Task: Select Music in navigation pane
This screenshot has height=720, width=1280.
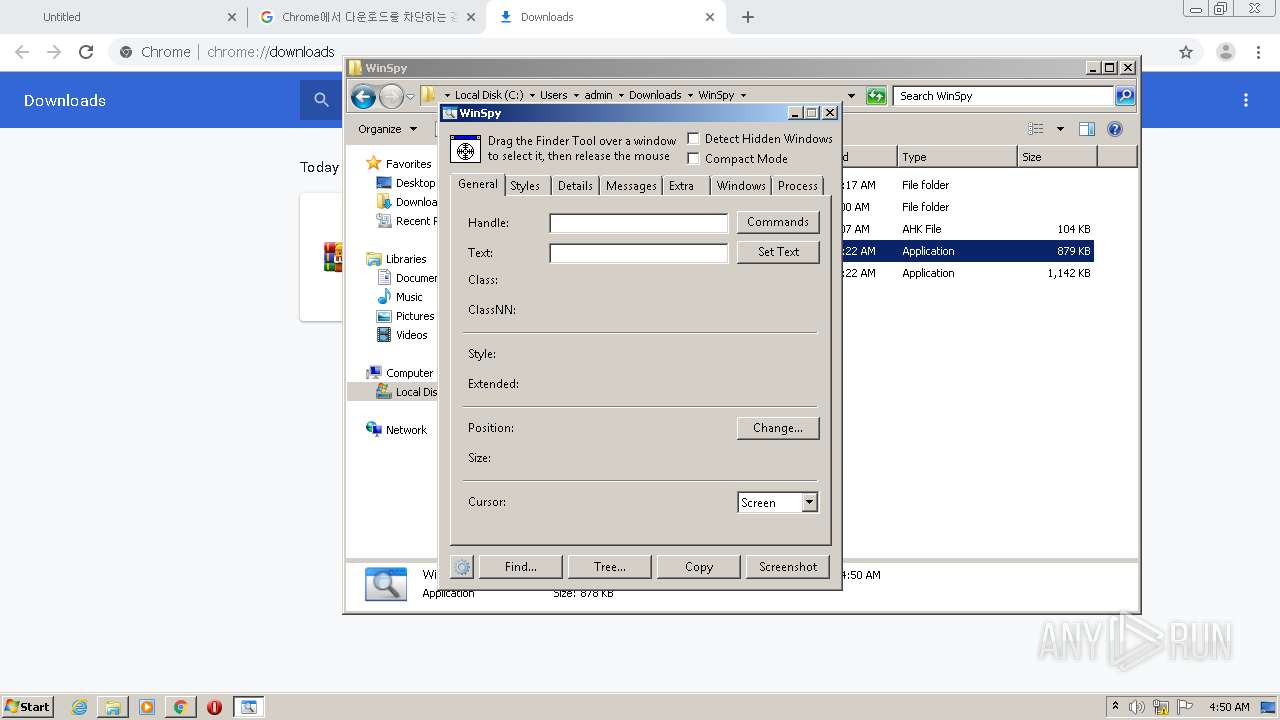Action: (x=400, y=297)
